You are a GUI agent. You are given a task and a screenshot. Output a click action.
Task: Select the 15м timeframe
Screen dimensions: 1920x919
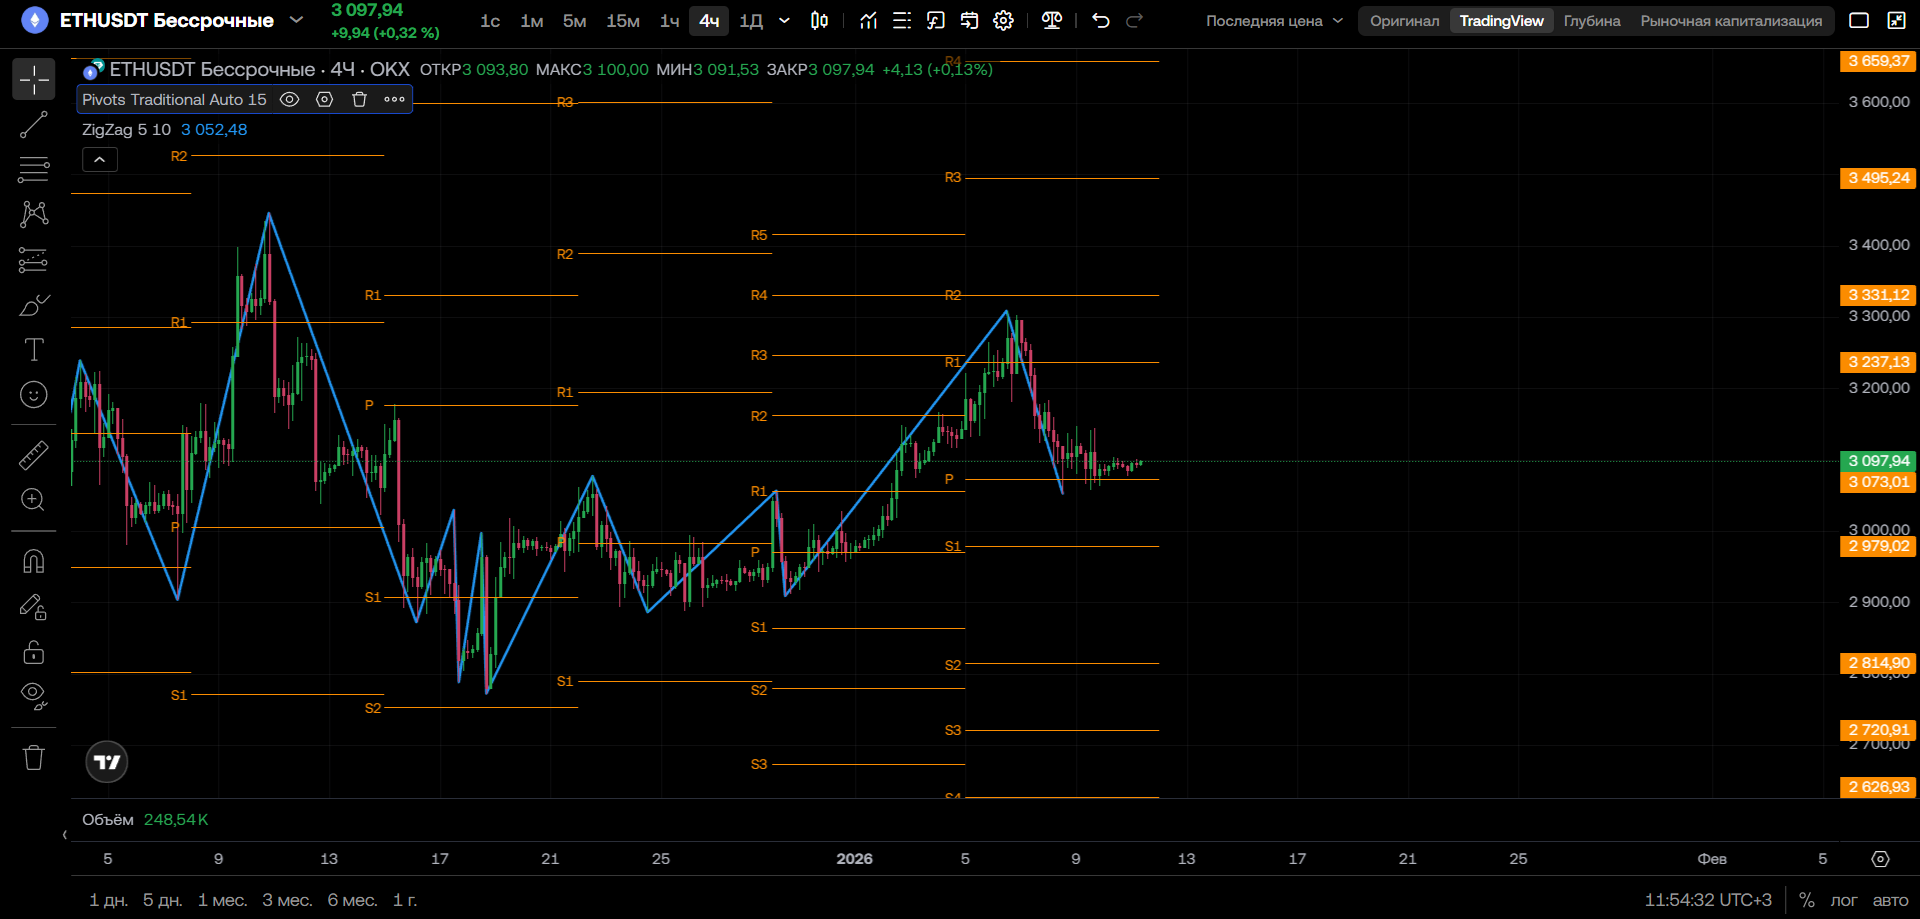pyautogui.click(x=623, y=21)
